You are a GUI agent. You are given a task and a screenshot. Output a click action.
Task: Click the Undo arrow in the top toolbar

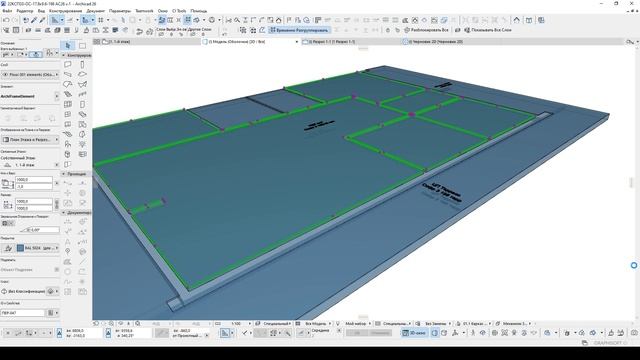[6, 20]
